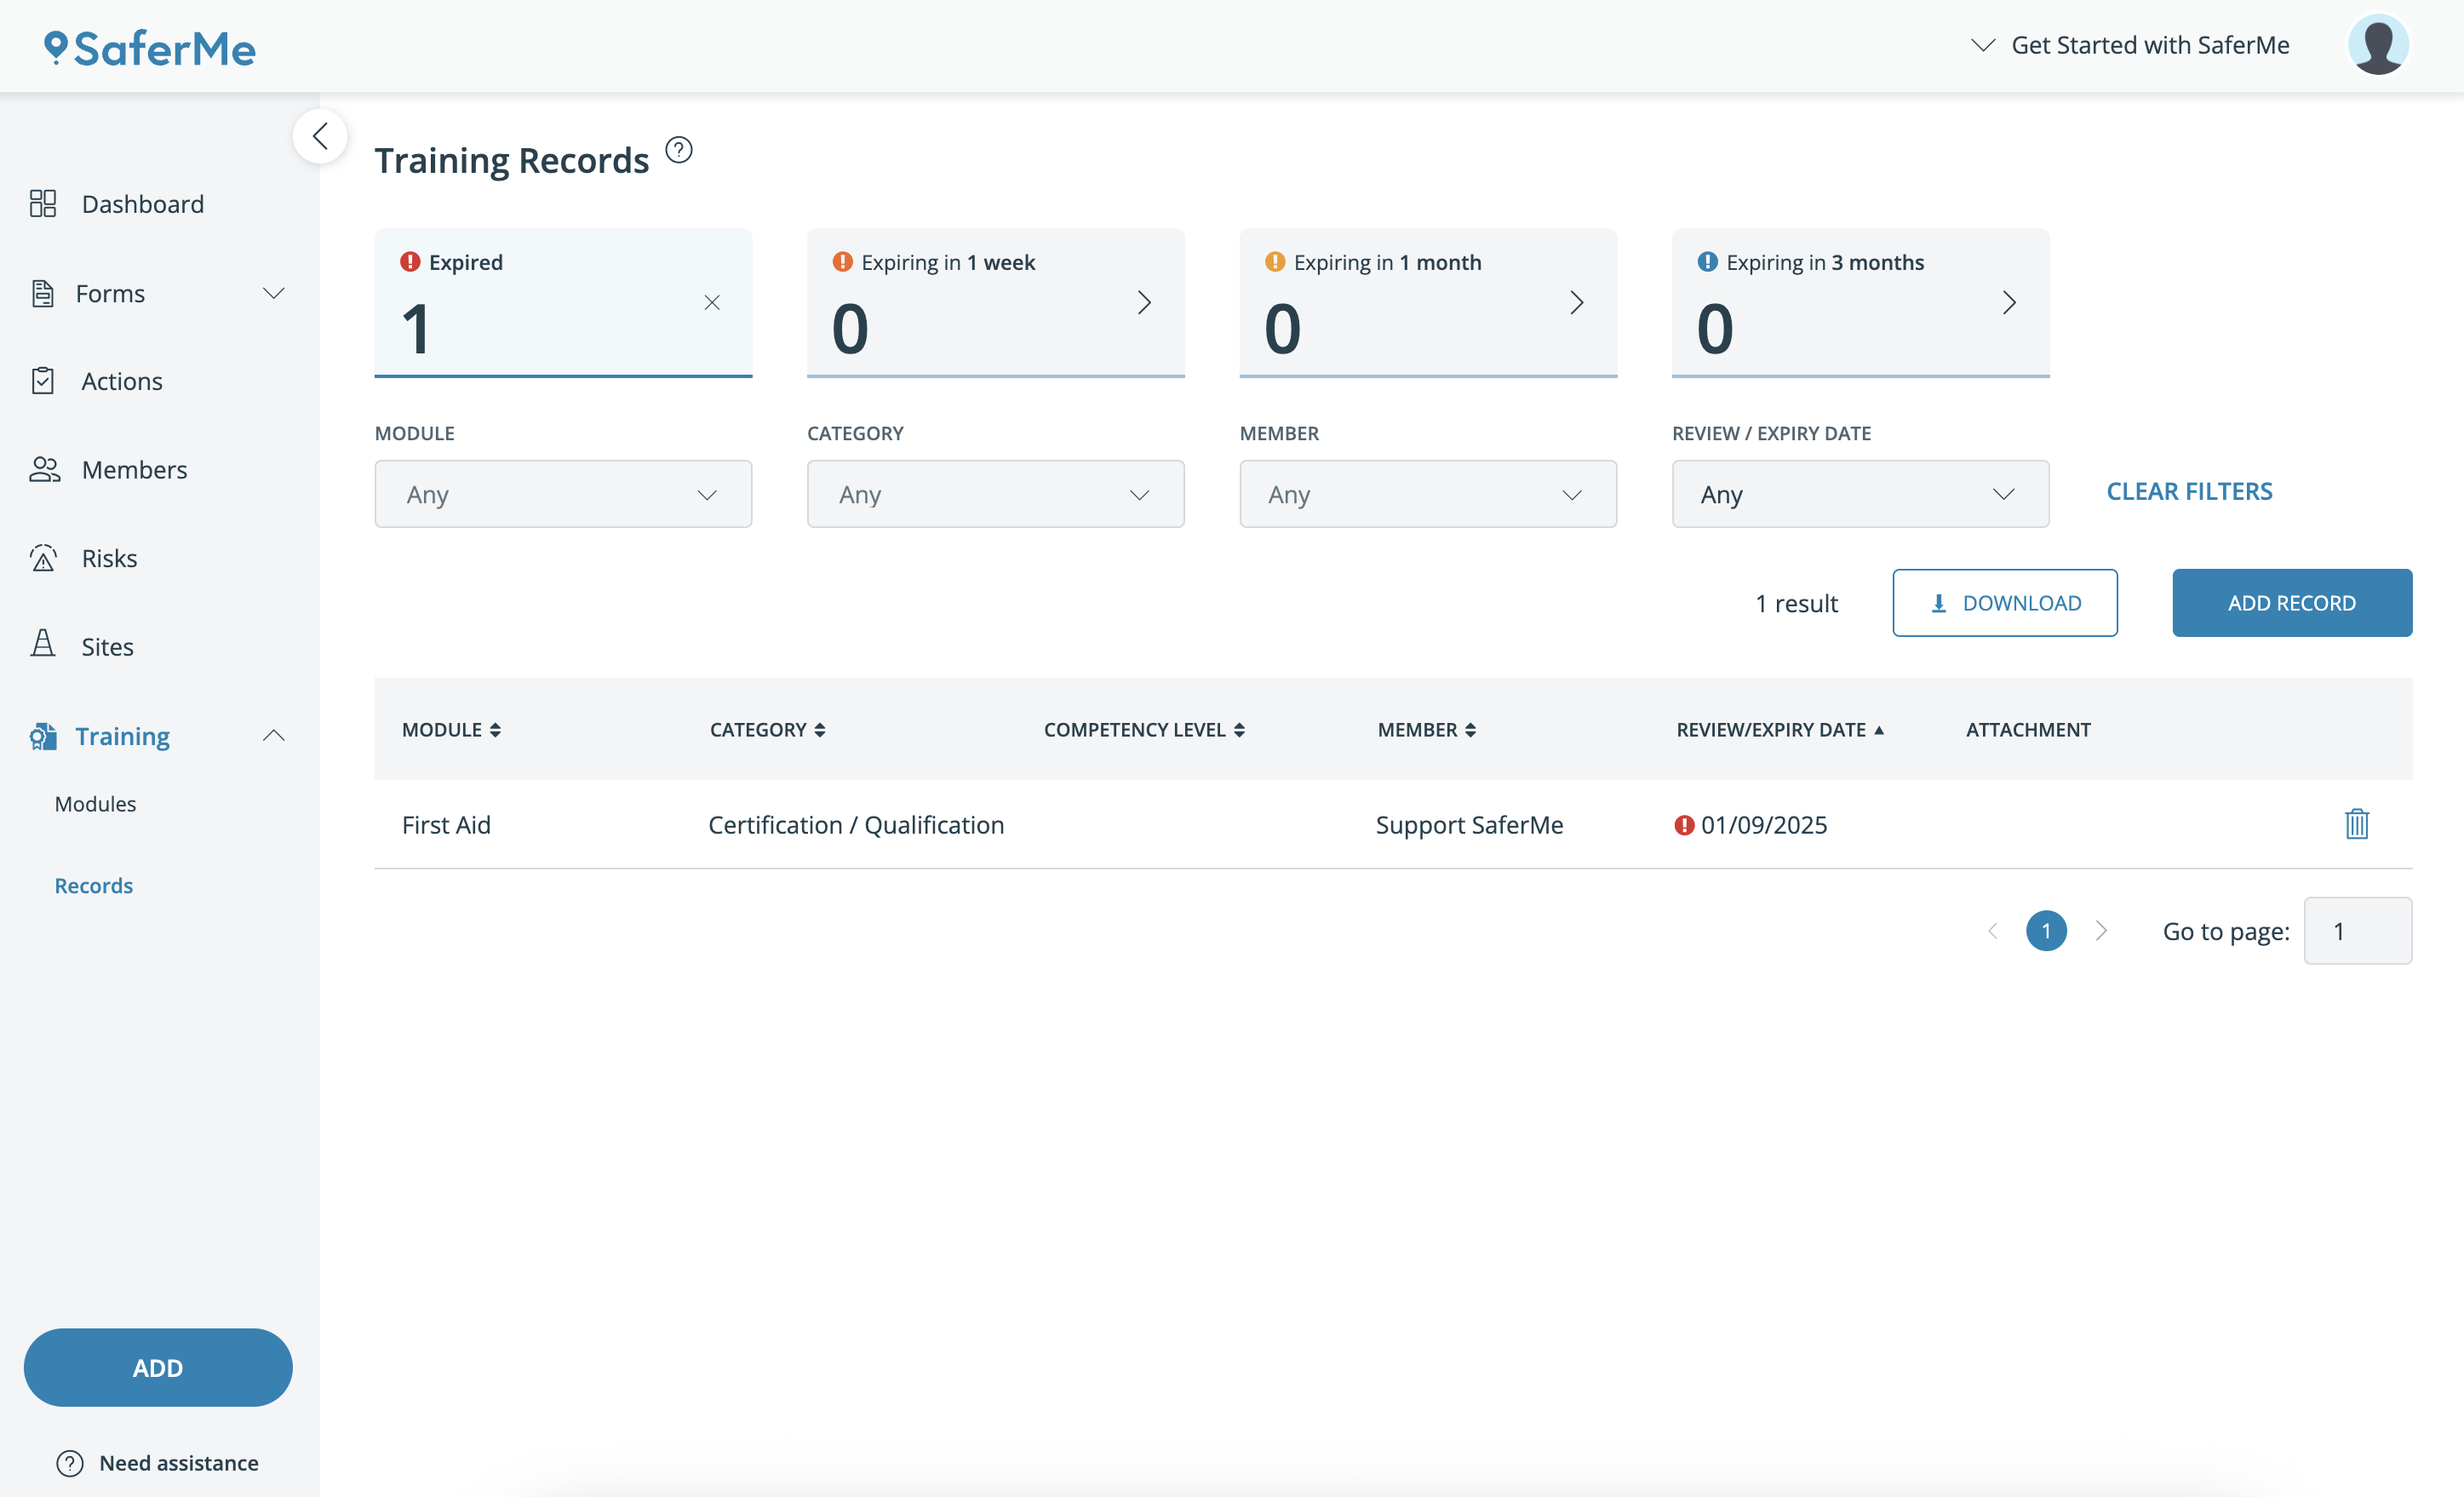This screenshot has width=2464, height=1497.
Task: Click the Risks warning icon
Action: tap(43, 558)
